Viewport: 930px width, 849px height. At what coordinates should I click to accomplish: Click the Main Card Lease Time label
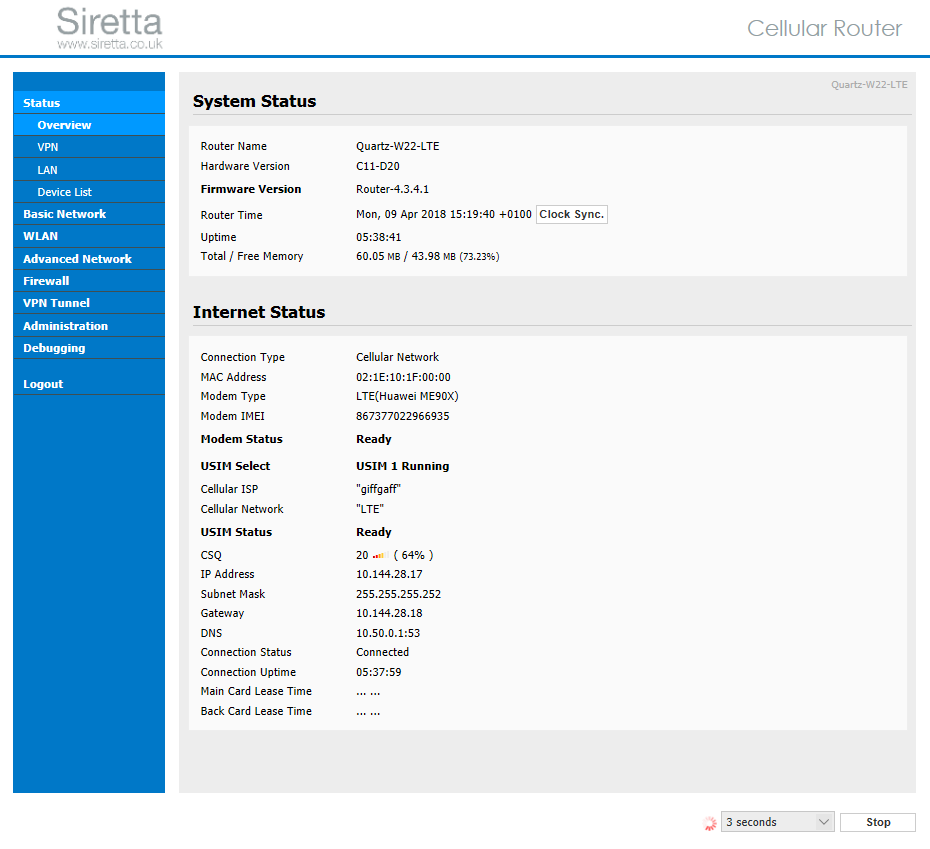tap(256, 691)
